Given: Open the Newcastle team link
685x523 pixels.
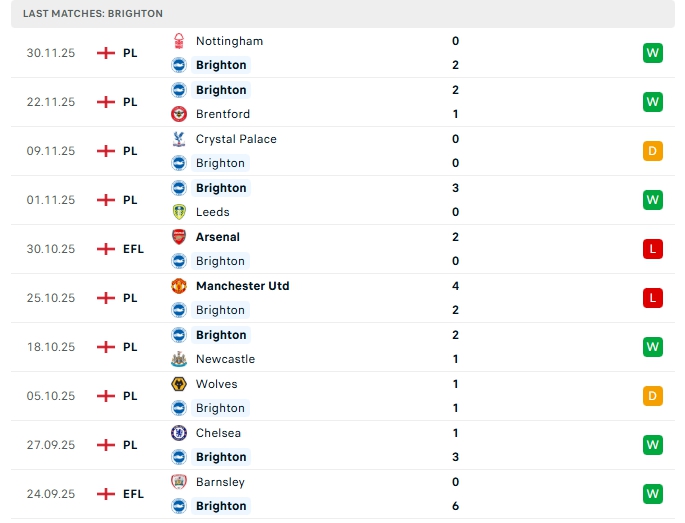Looking at the screenshot, I should (225, 359).
